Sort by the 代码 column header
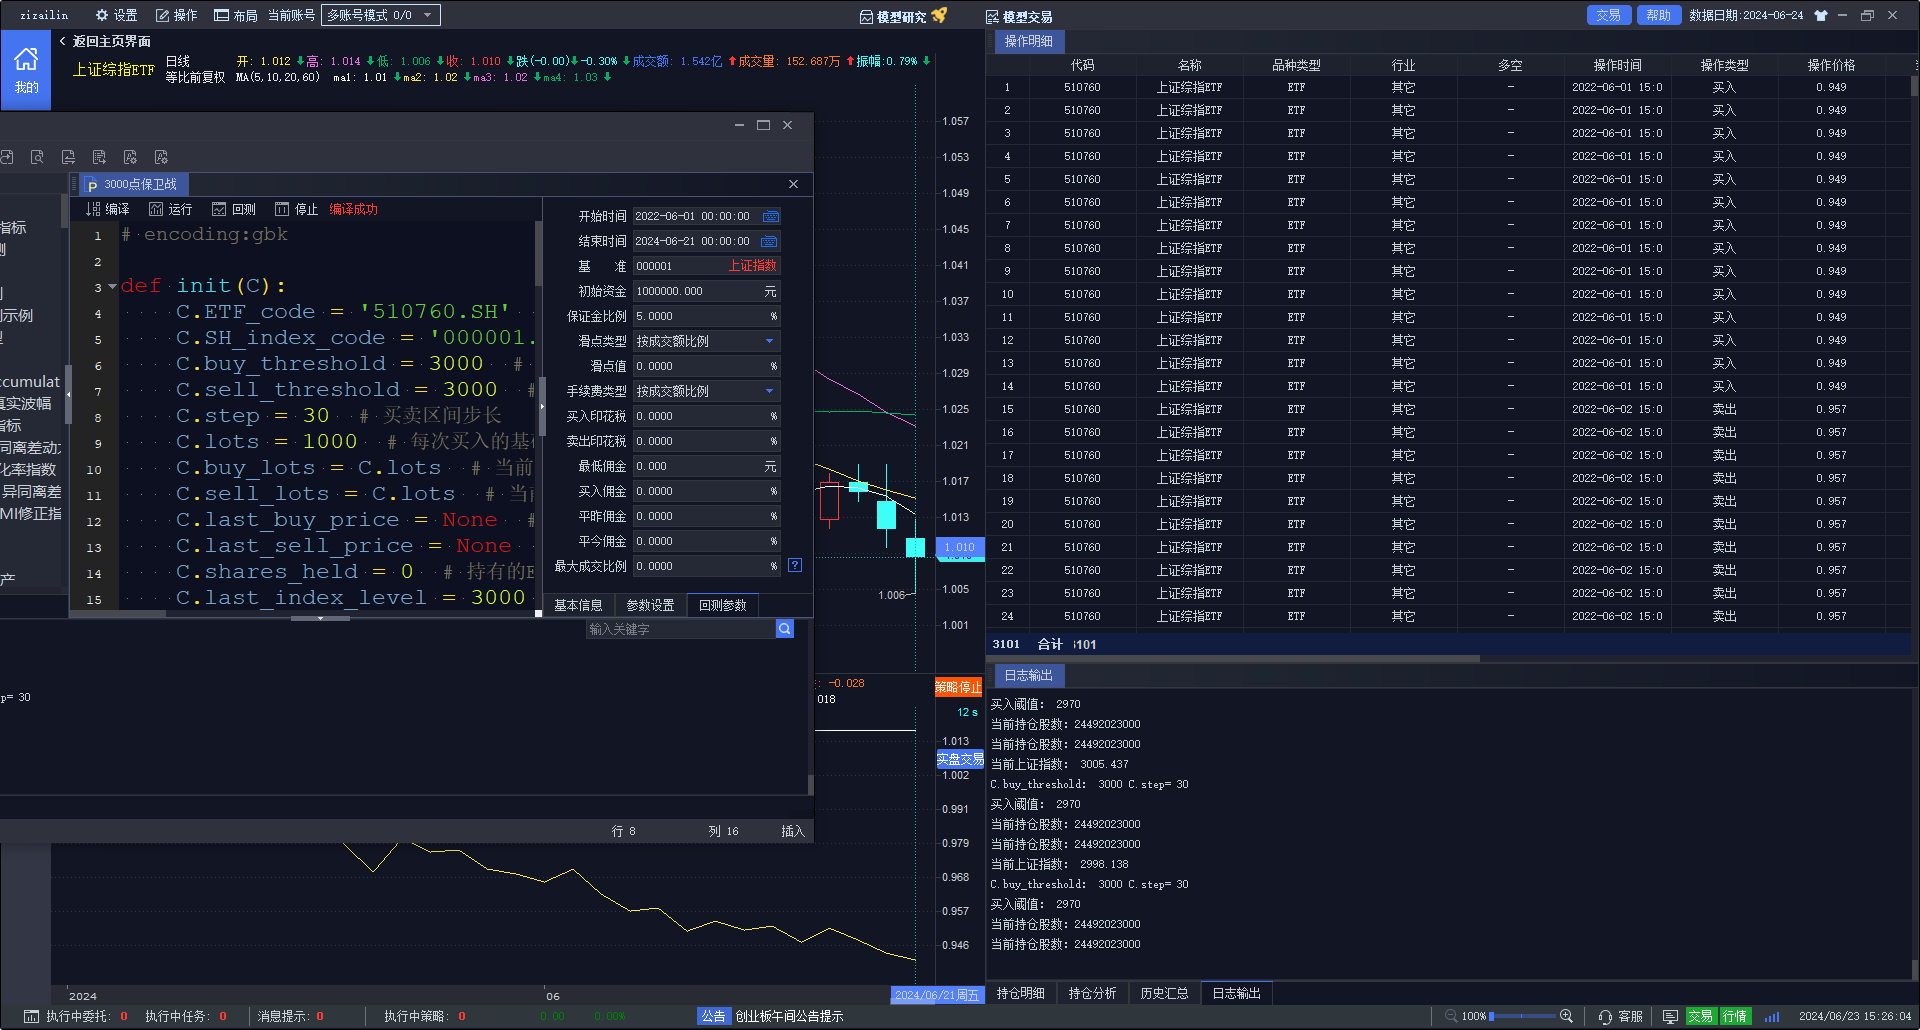 tap(1082, 65)
